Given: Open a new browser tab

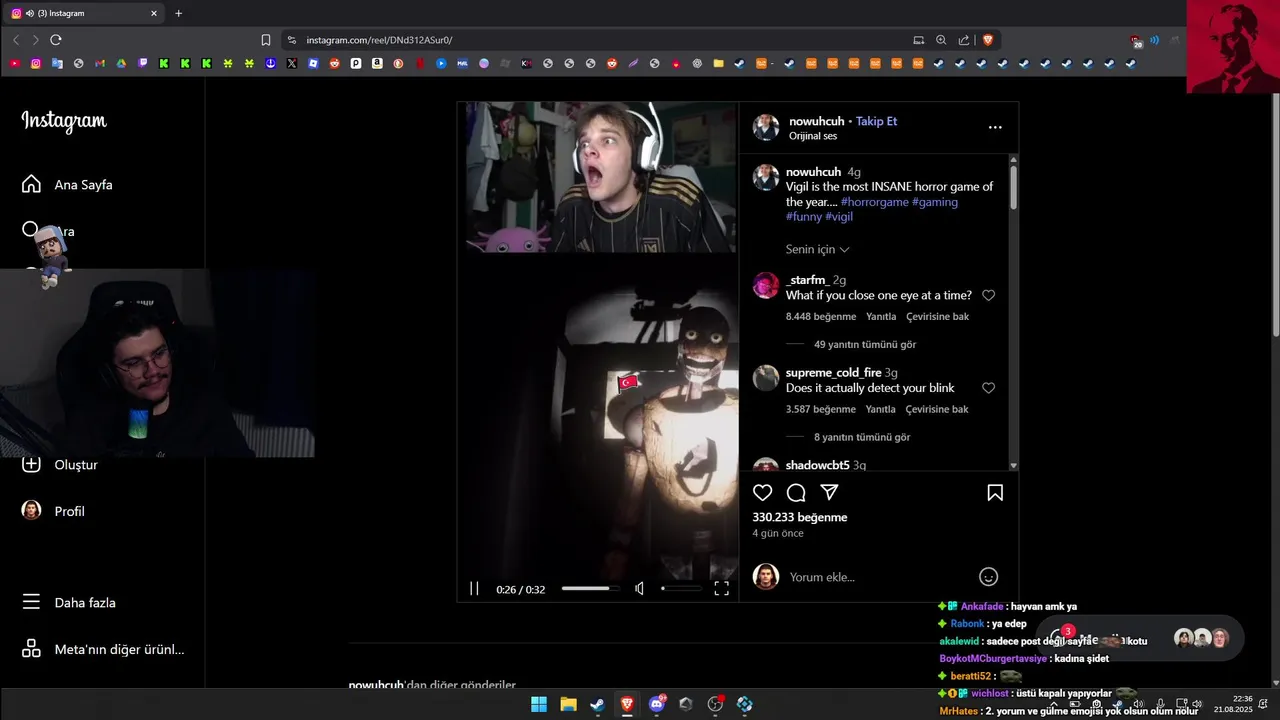Looking at the screenshot, I should coord(179,13).
